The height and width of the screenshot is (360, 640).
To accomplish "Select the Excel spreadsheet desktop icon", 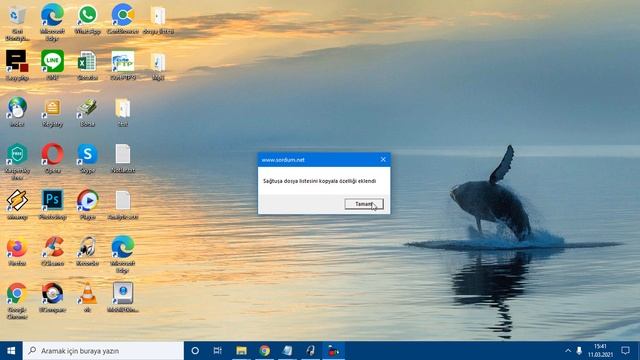I will tap(87, 65).
